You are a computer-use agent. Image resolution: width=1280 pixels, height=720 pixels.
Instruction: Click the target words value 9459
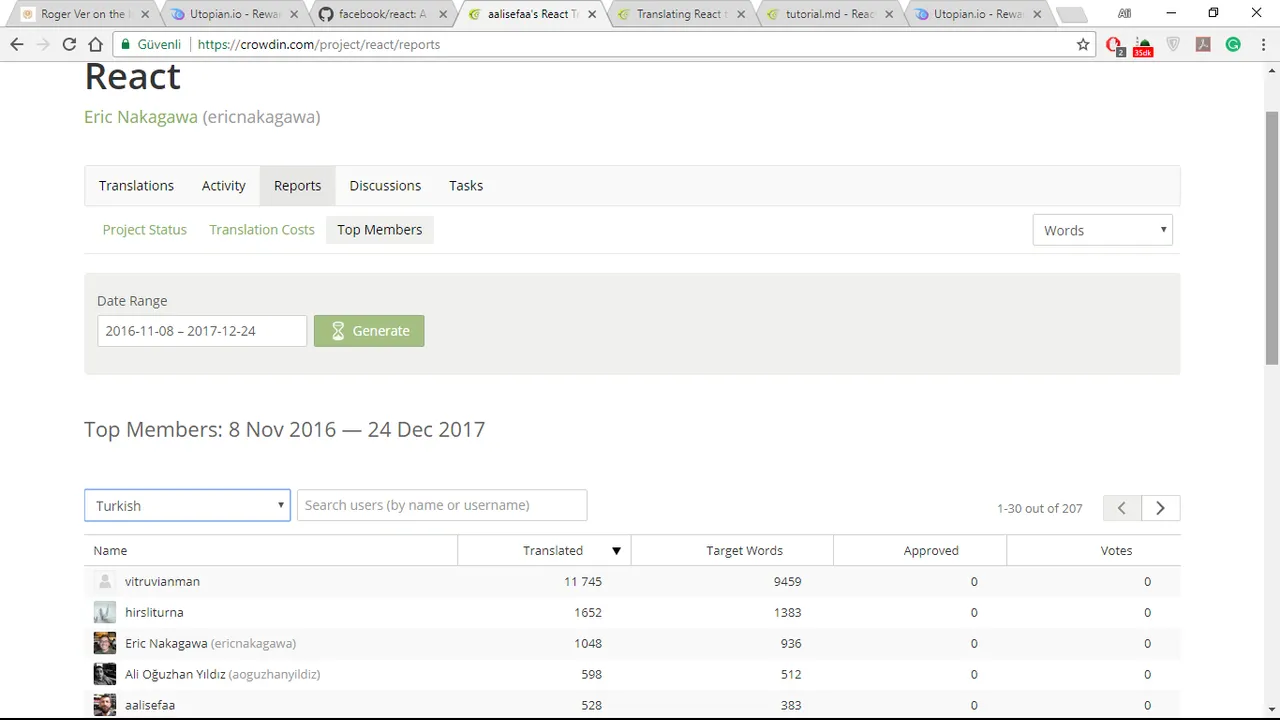tap(787, 581)
